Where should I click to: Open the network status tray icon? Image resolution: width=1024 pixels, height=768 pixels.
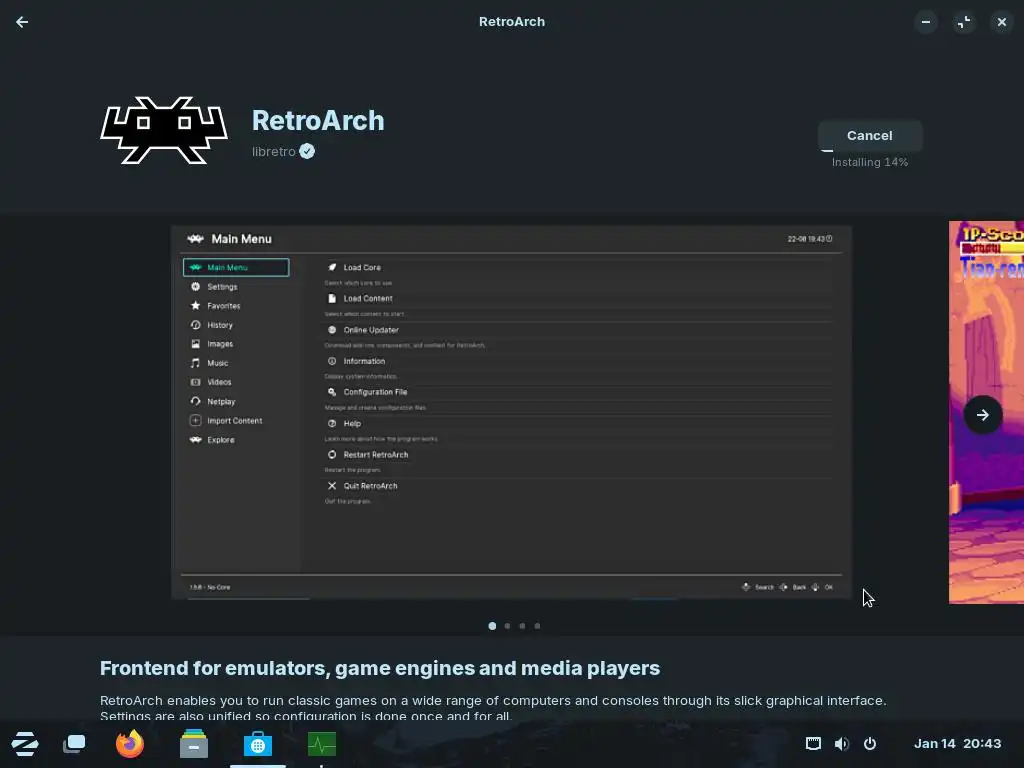pyautogui.click(x=813, y=744)
